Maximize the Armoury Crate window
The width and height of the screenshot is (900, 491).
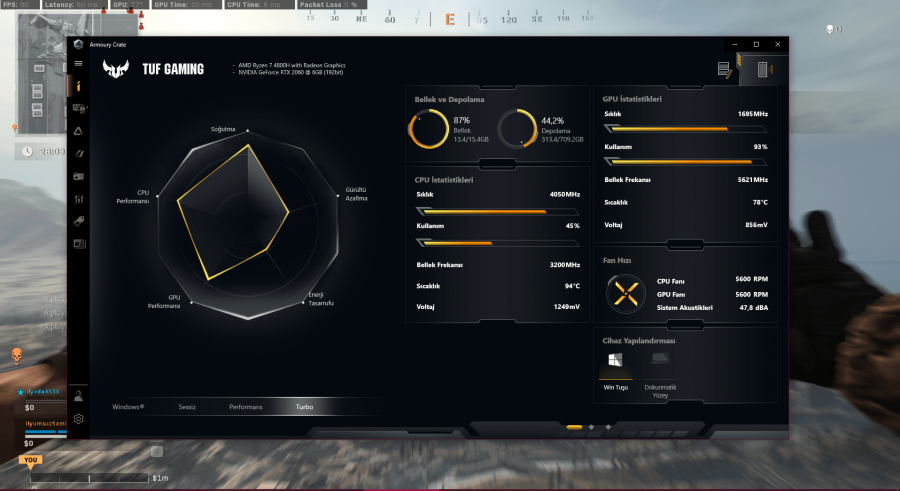(756, 44)
